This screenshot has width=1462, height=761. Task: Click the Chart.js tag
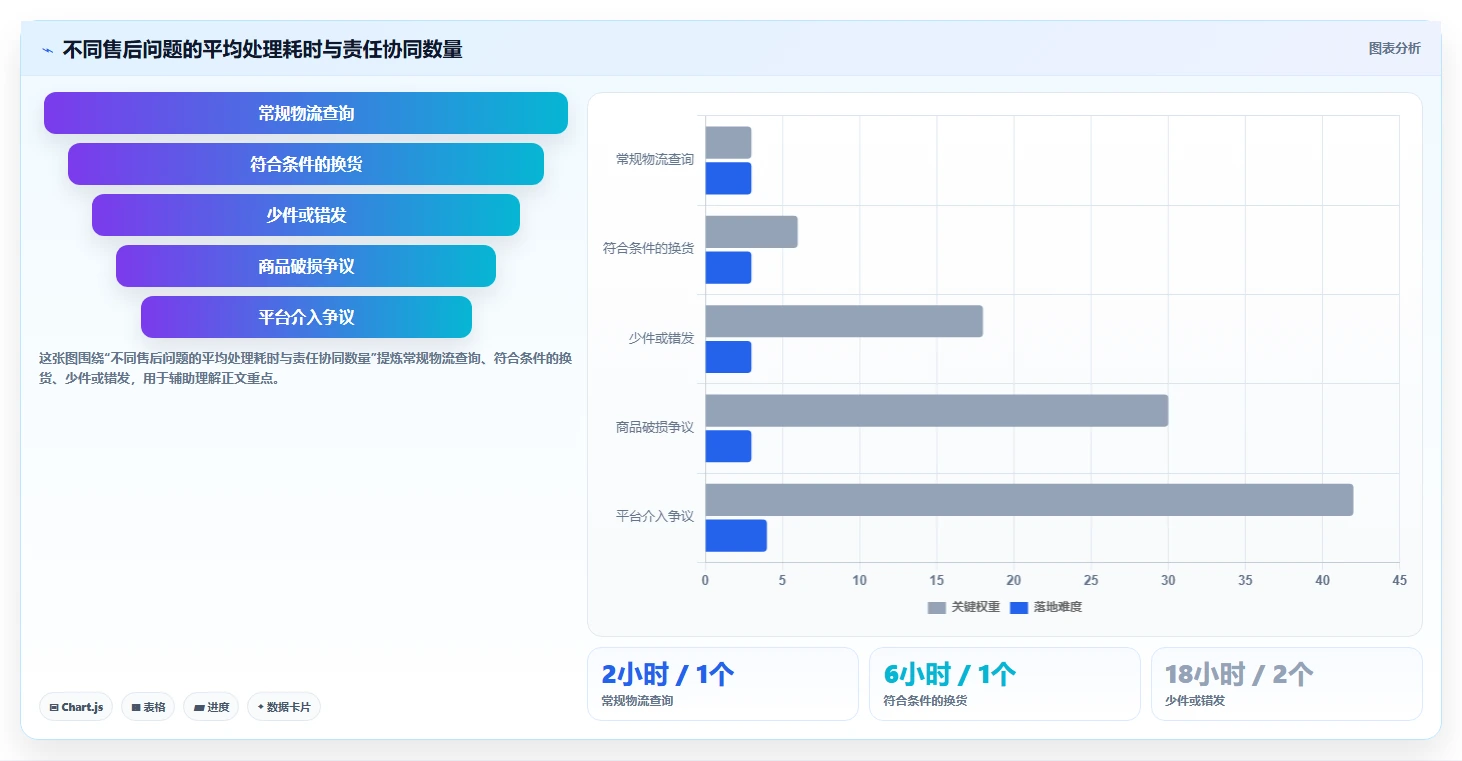coord(76,707)
